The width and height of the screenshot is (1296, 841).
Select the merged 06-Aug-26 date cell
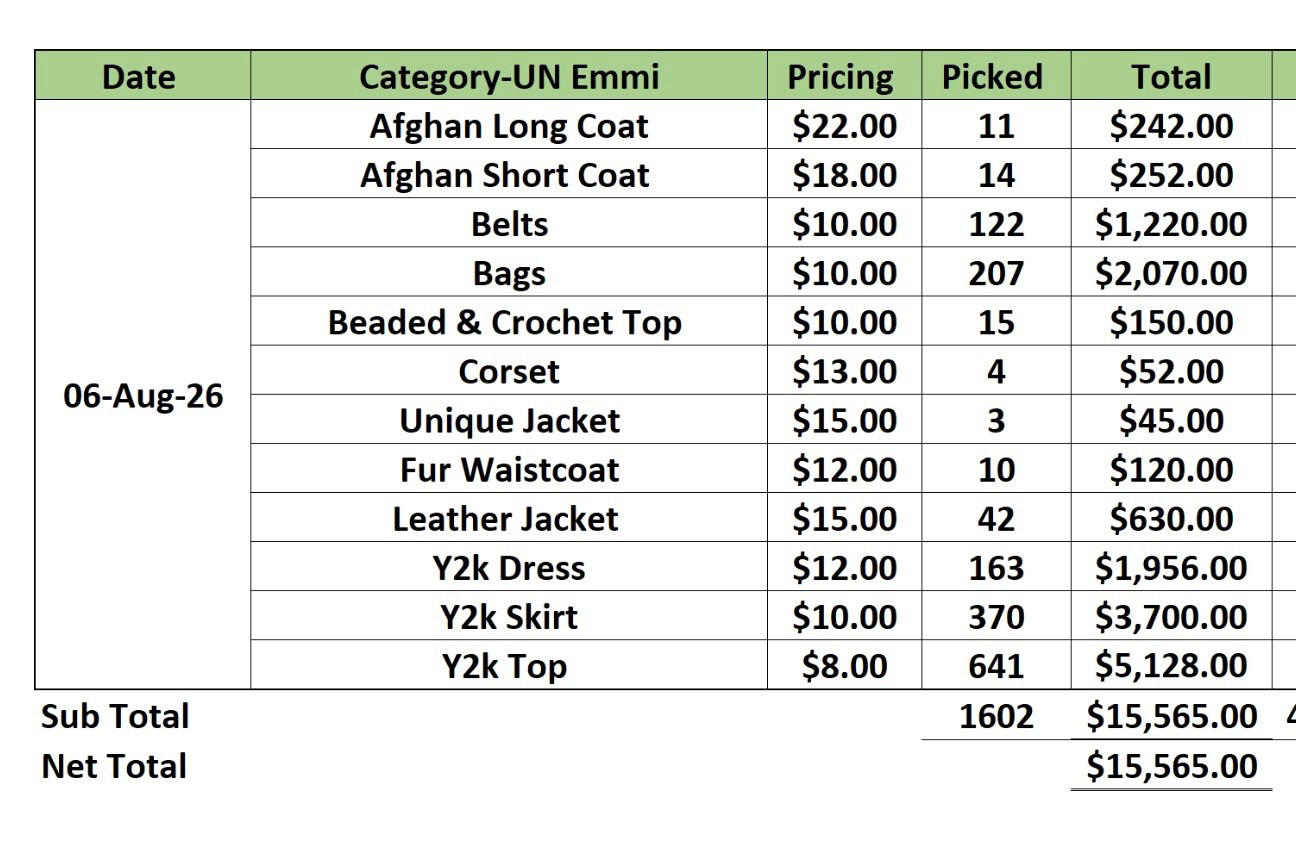click(x=142, y=395)
